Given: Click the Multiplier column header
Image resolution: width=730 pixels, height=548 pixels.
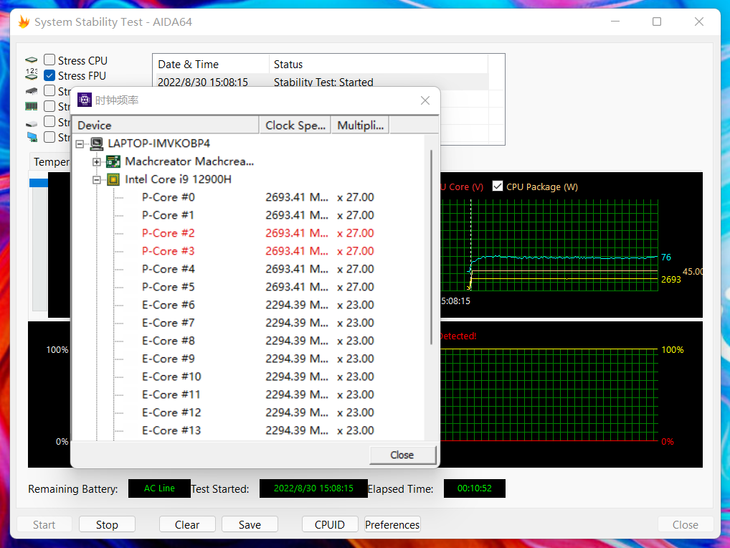Looking at the screenshot, I should [x=360, y=125].
